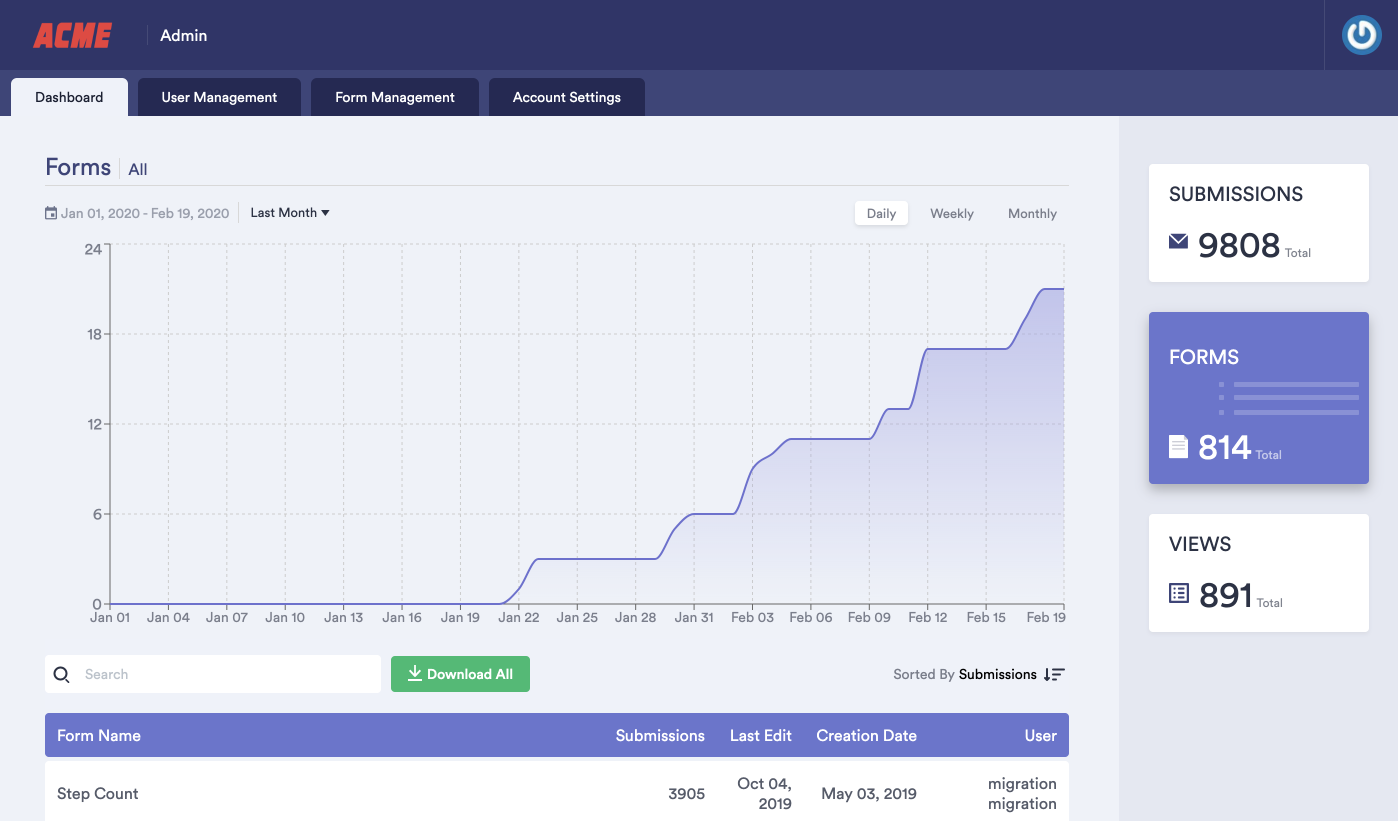Open the User Management tab
The image size is (1398, 821).
(x=219, y=97)
